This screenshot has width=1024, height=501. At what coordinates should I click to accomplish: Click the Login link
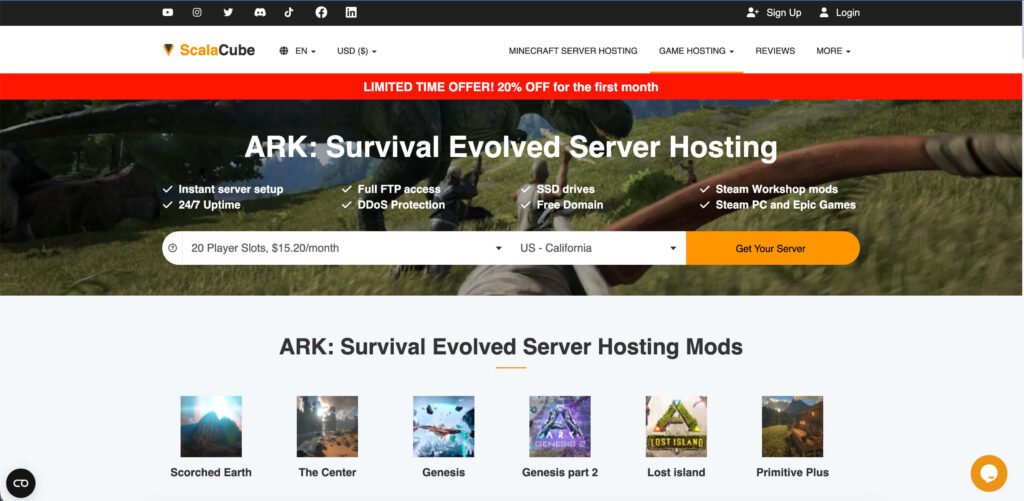(x=840, y=12)
